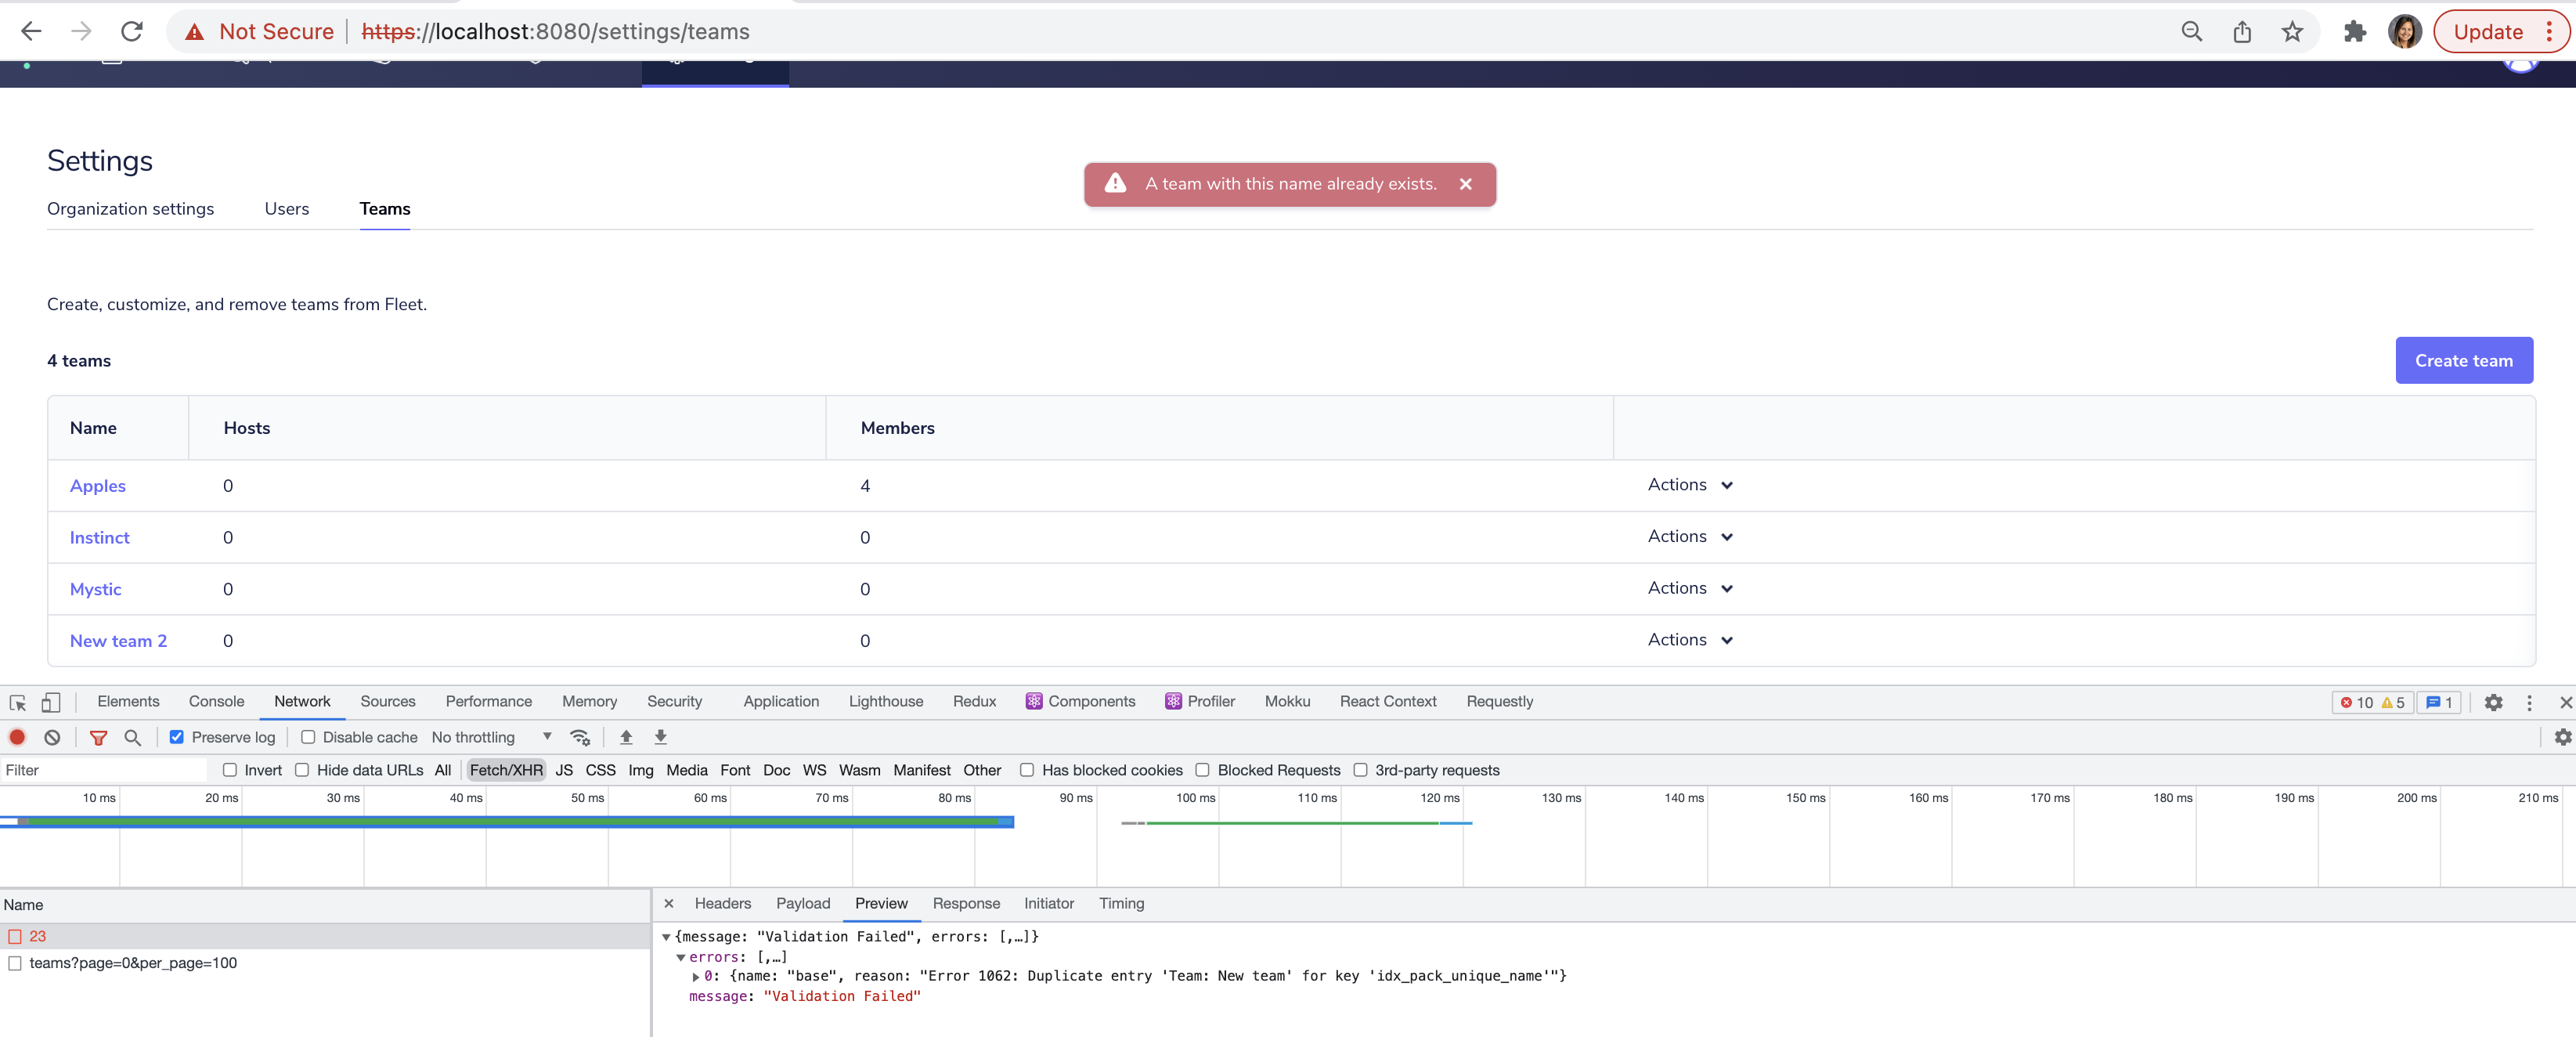Expand error item 0 in Preview
The height and width of the screenshot is (1037, 2576).
click(x=696, y=976)
